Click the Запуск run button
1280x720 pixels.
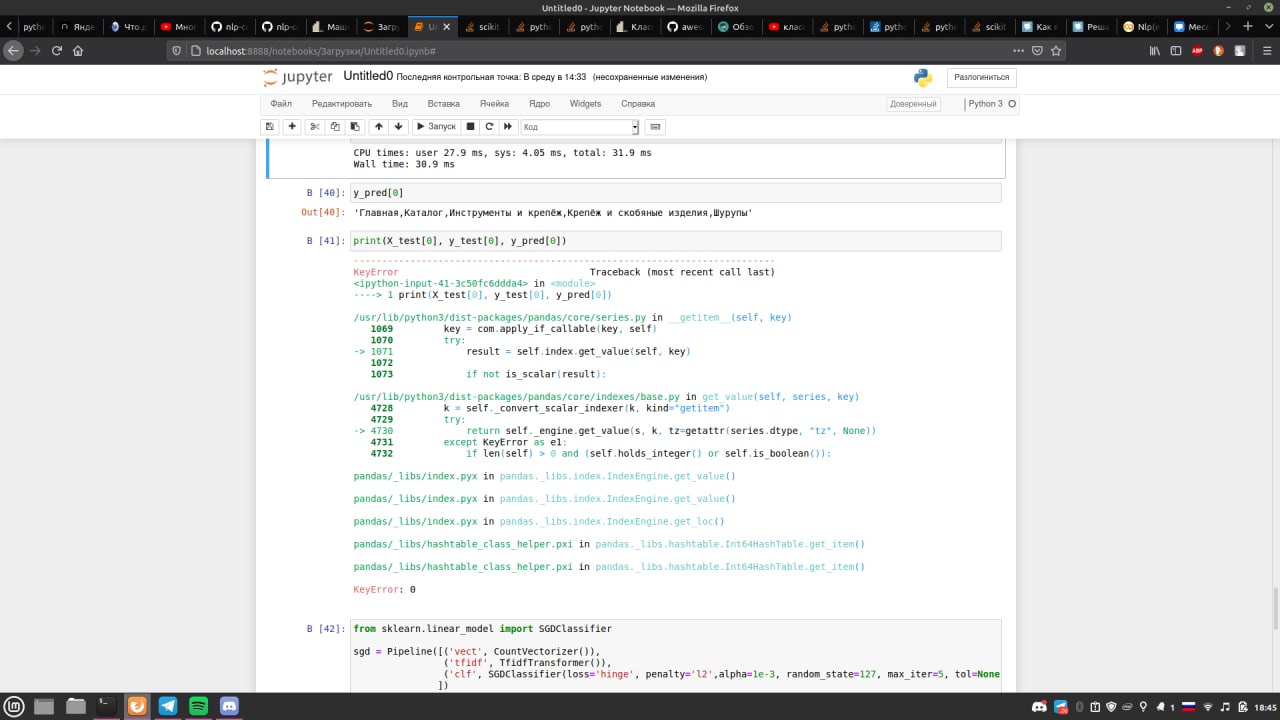click(x=435, y=127)
